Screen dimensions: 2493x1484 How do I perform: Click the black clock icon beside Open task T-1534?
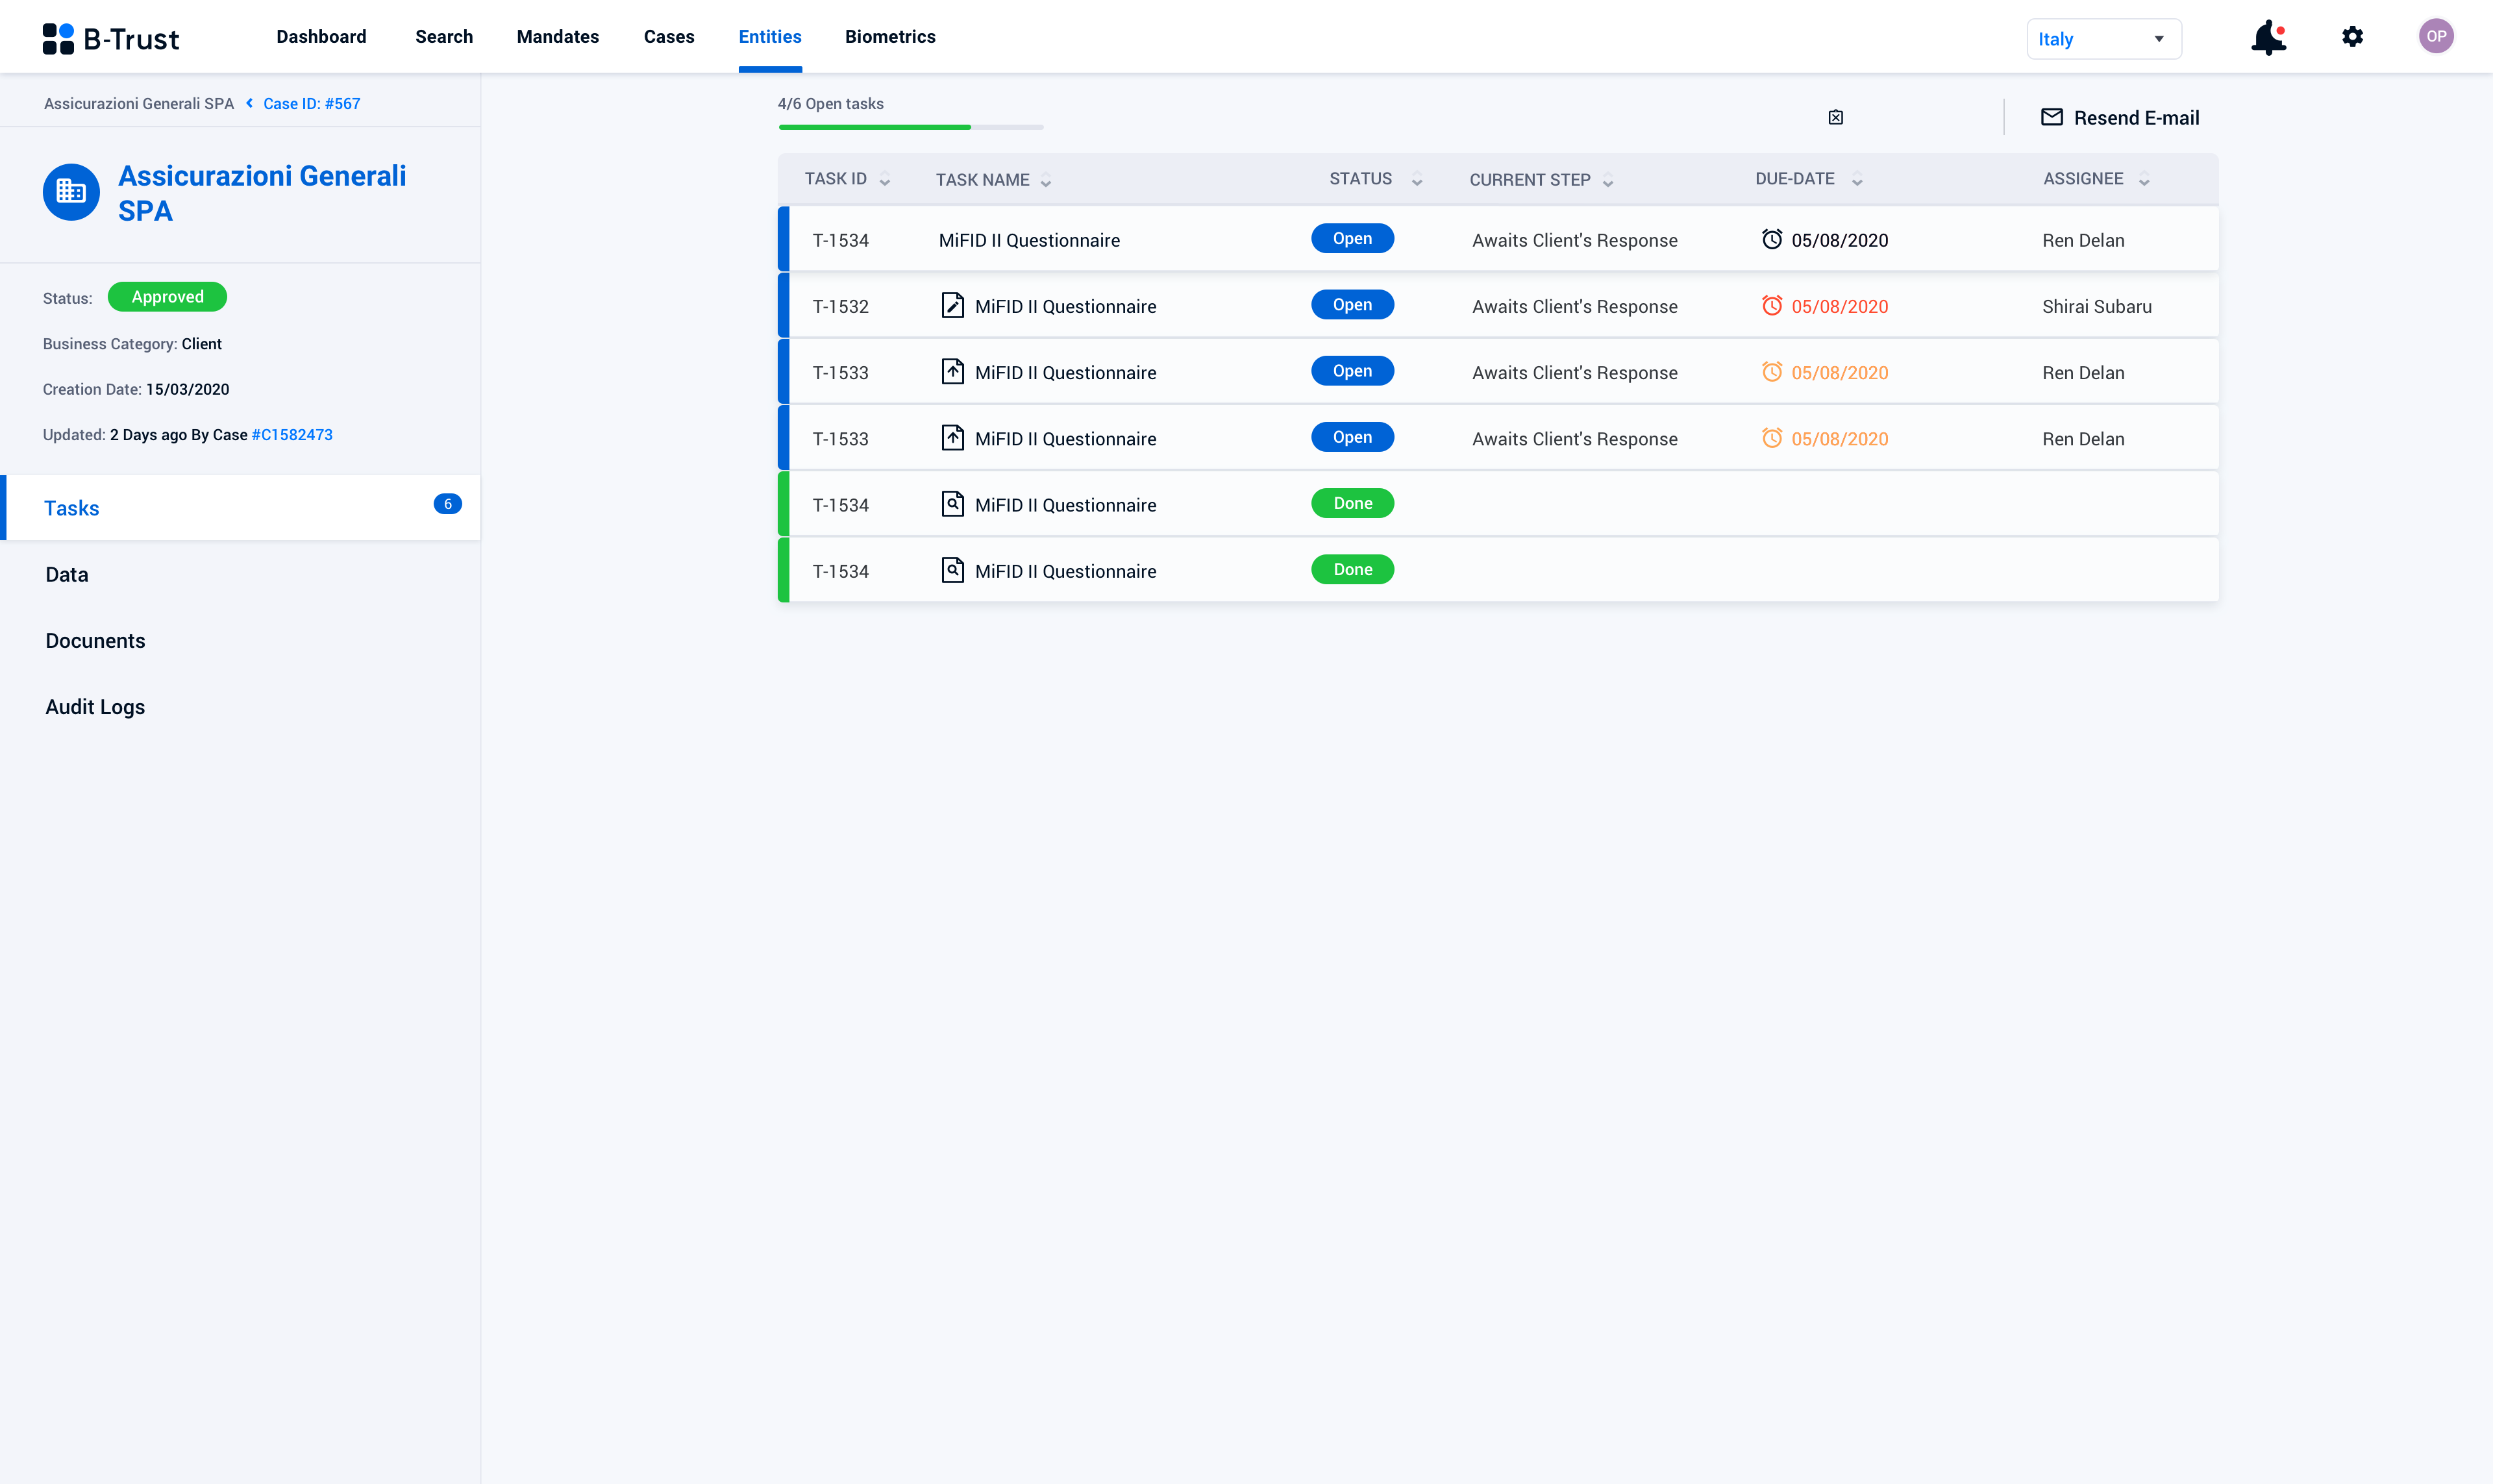point(1771,239)
